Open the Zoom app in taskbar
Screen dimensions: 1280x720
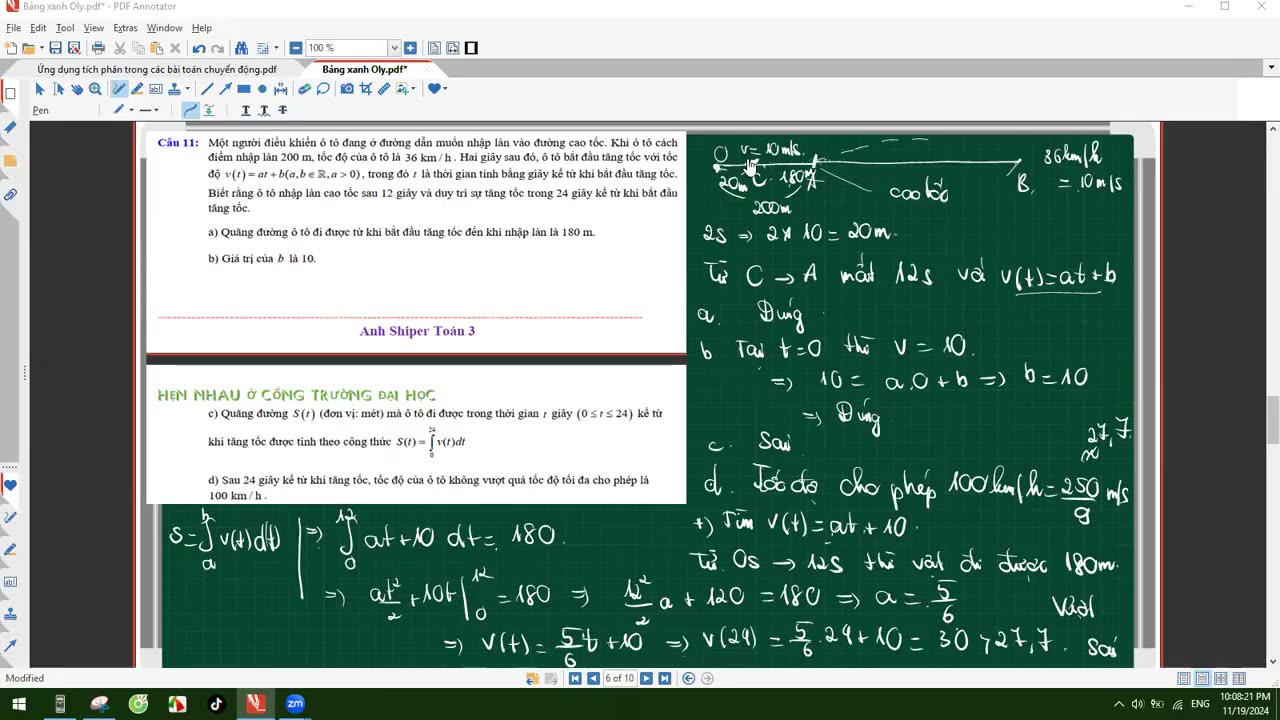pos(295,704)
